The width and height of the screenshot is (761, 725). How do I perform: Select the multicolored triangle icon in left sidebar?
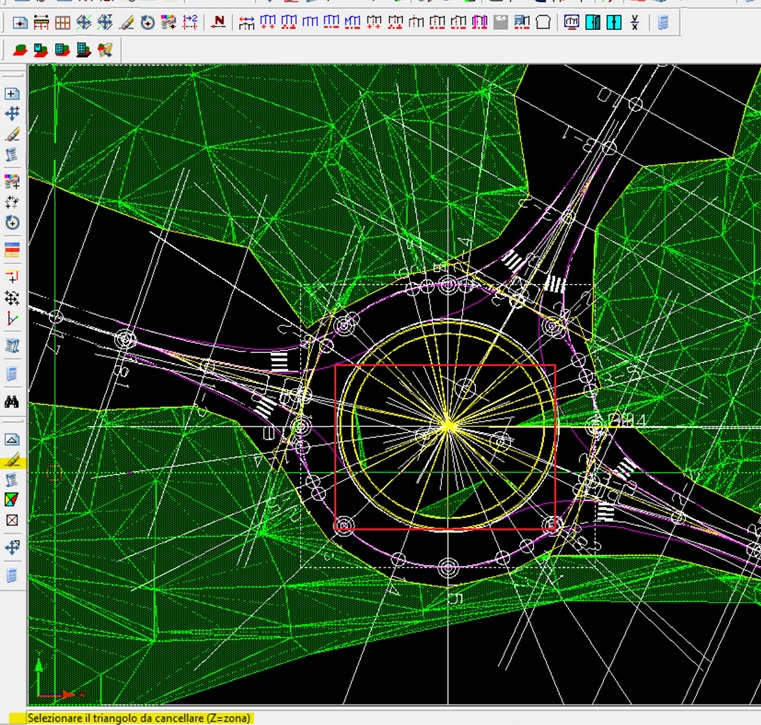pos(12,499)
